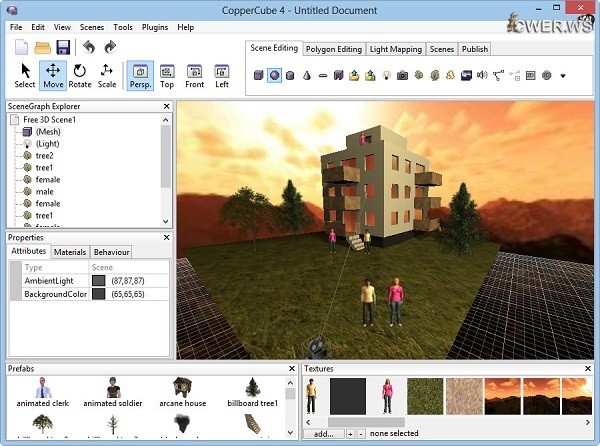Add a camera with the camera icon
This screenshot has height=446, width=600.
pyautogui.click(x=402, y=75)
